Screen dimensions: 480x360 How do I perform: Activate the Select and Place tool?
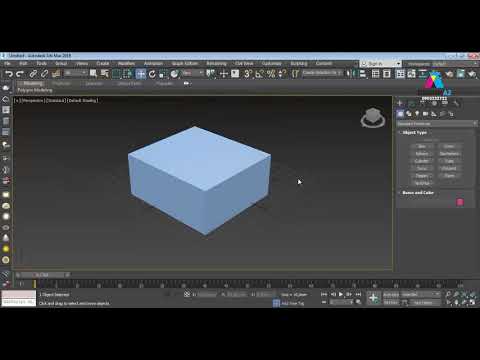pyautogui.click(x=174, y=74)
